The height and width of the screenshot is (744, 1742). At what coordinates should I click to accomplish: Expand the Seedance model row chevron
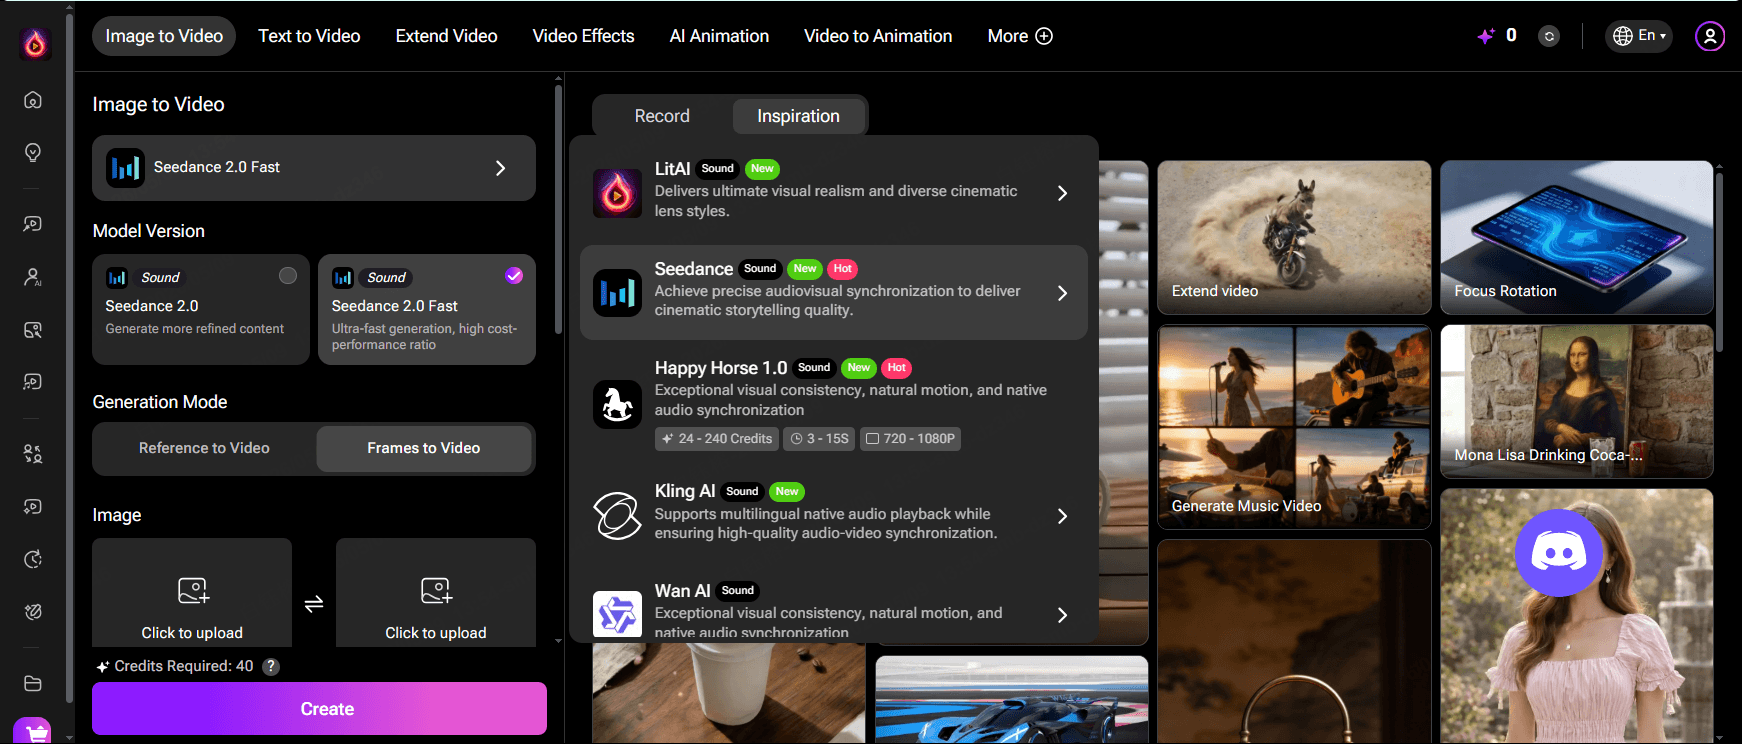(1062, 293)
